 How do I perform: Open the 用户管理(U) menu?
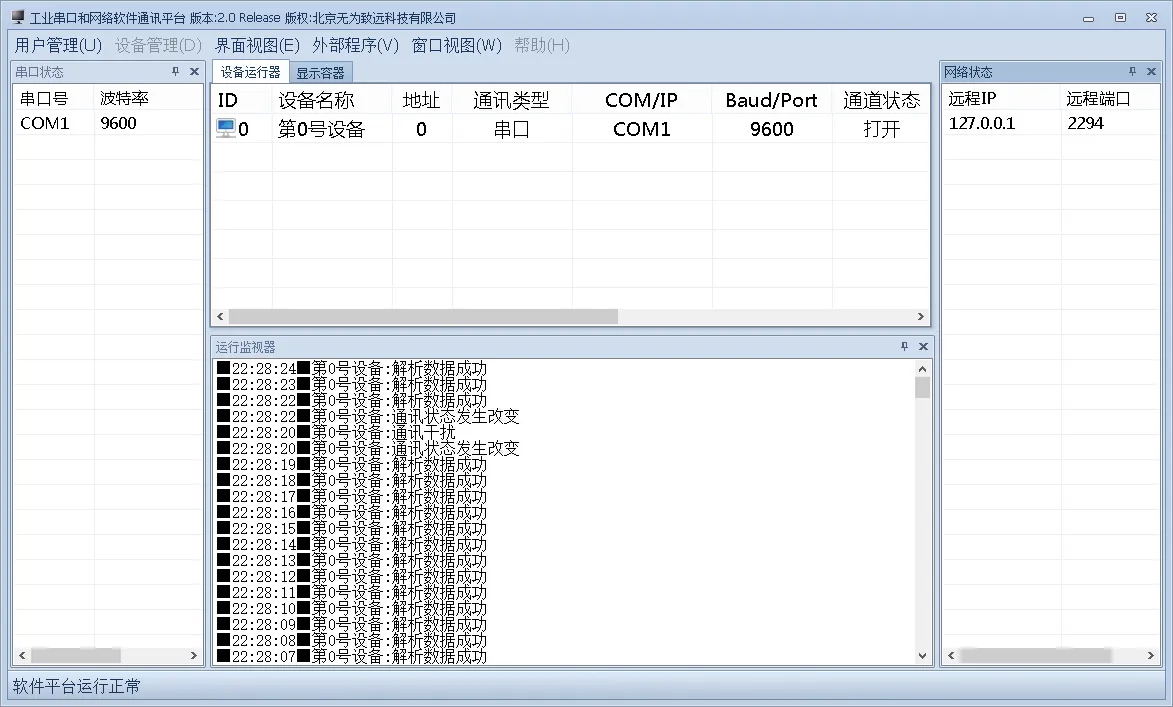[x=58, y=45]
